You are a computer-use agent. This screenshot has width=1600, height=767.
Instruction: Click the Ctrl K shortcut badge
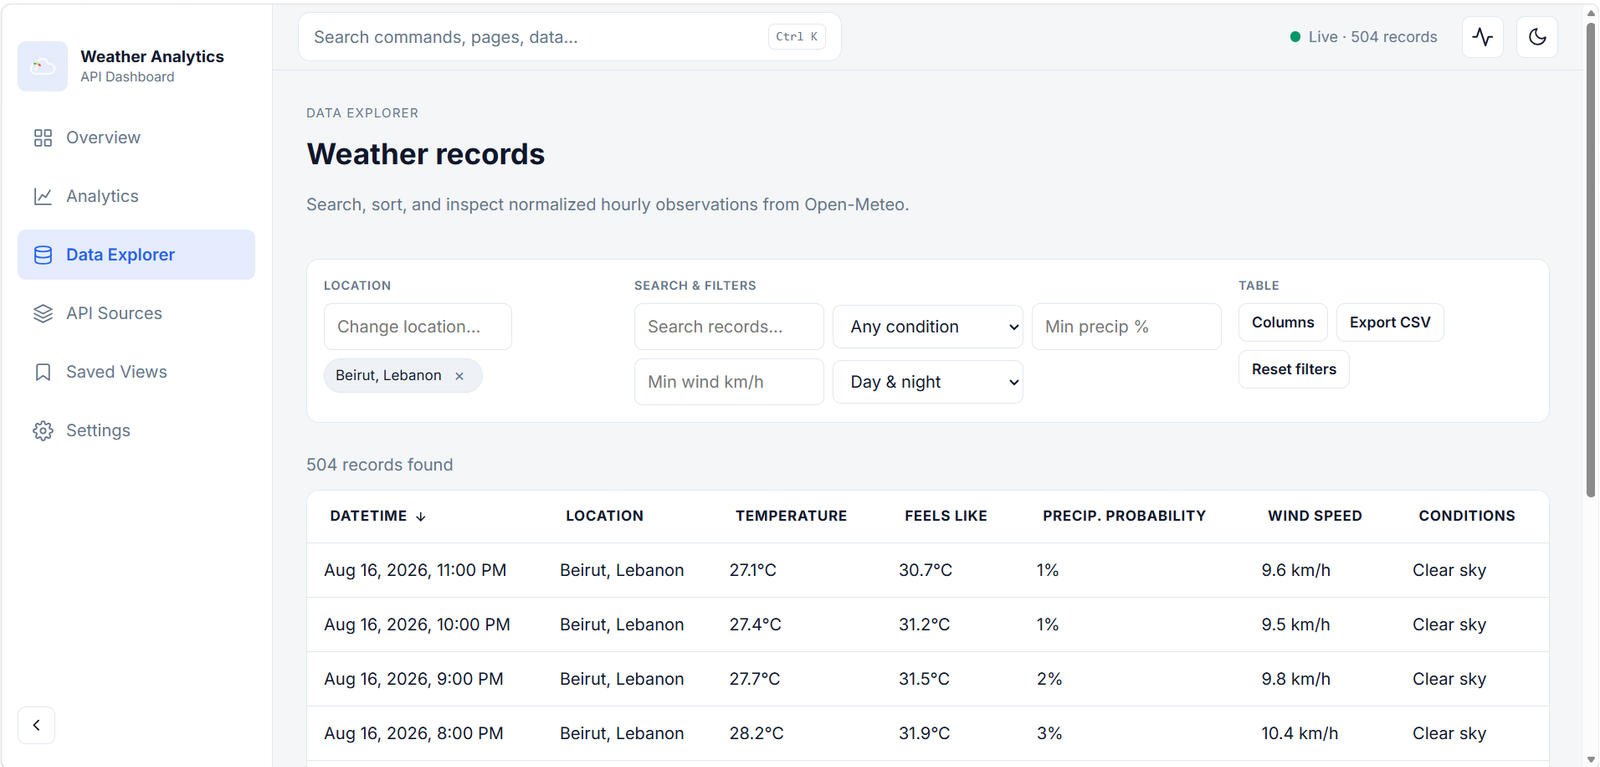(797, 37)
